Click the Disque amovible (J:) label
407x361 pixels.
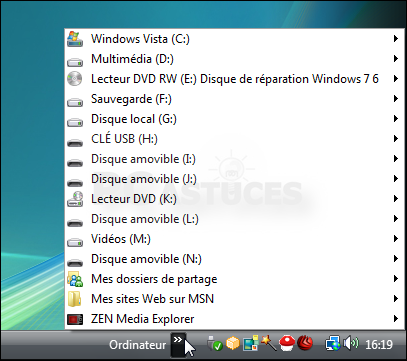click(144, 179)
